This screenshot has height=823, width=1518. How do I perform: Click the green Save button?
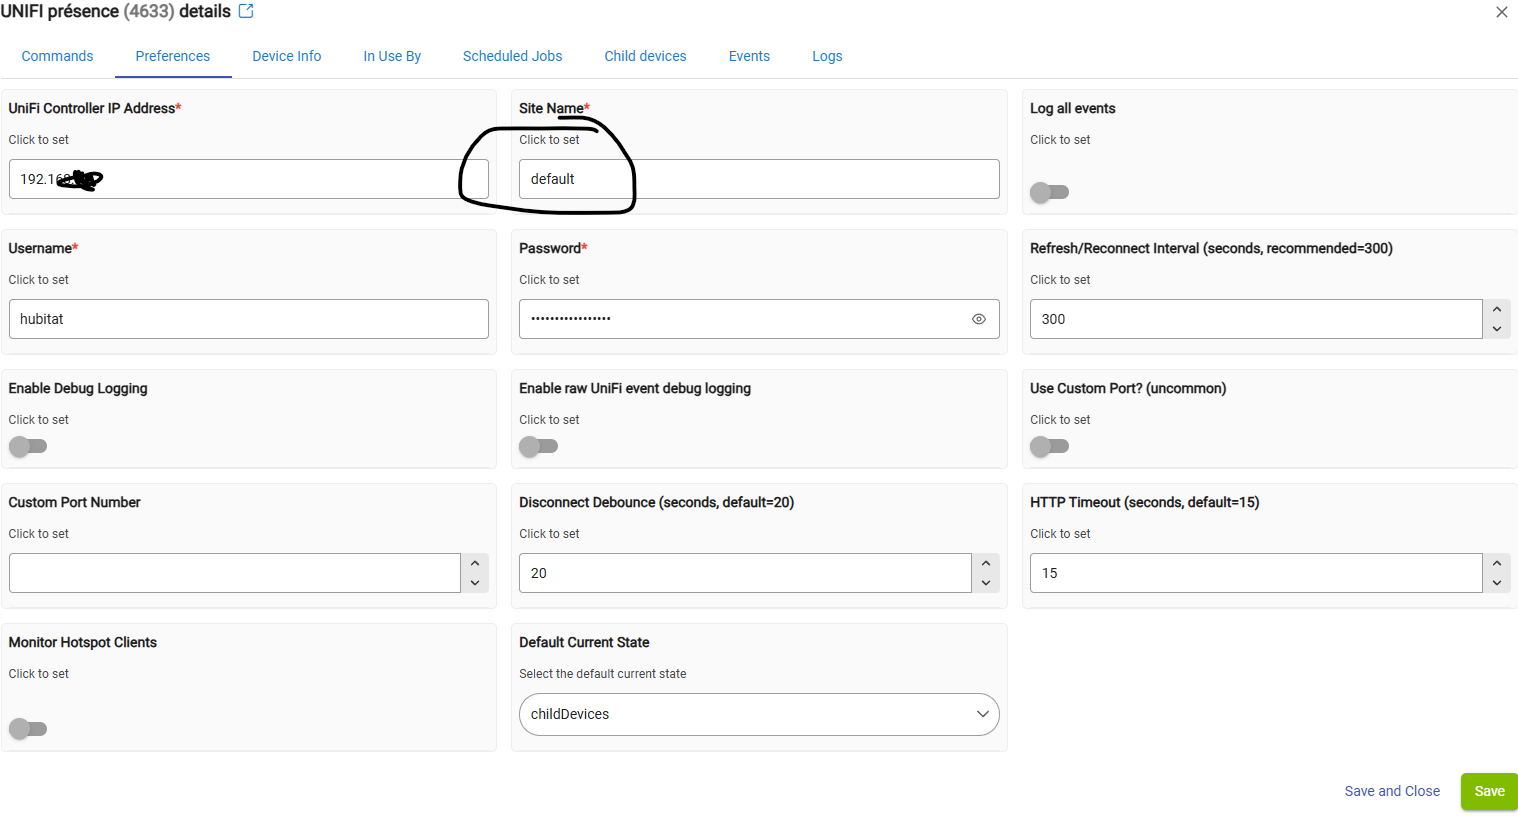pos(1488,791)
